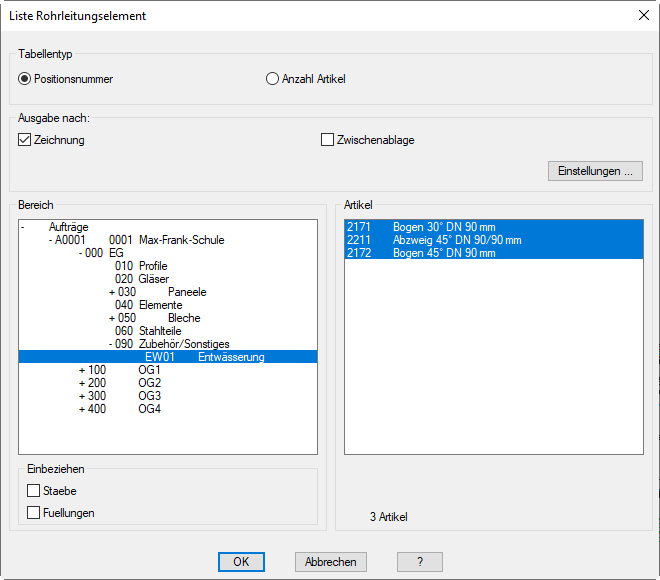The height and width of the screenshot is (580, 660).
Task: Confirm the dialog with OK
Action: [x=241, y=562]
